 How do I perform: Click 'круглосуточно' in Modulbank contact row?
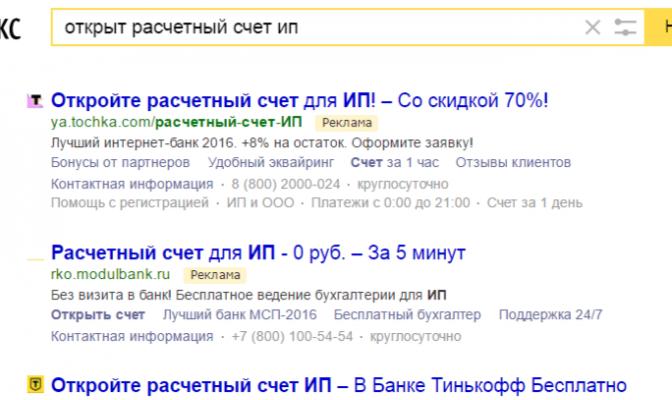pyautogui.click(x=416, y=336)
